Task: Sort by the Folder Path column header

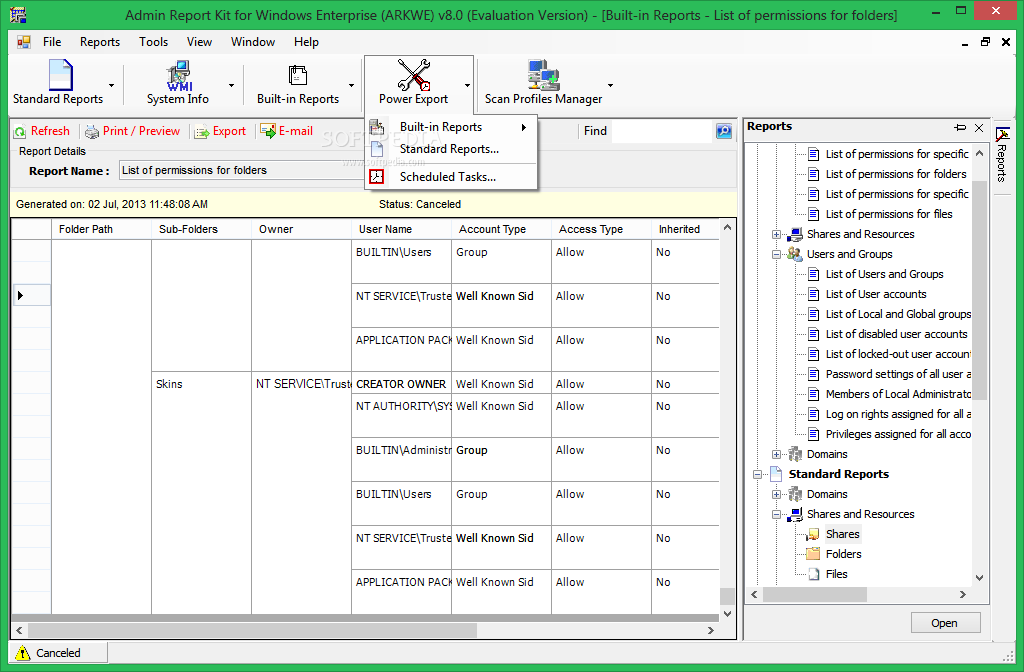Action: pos(101,229)
